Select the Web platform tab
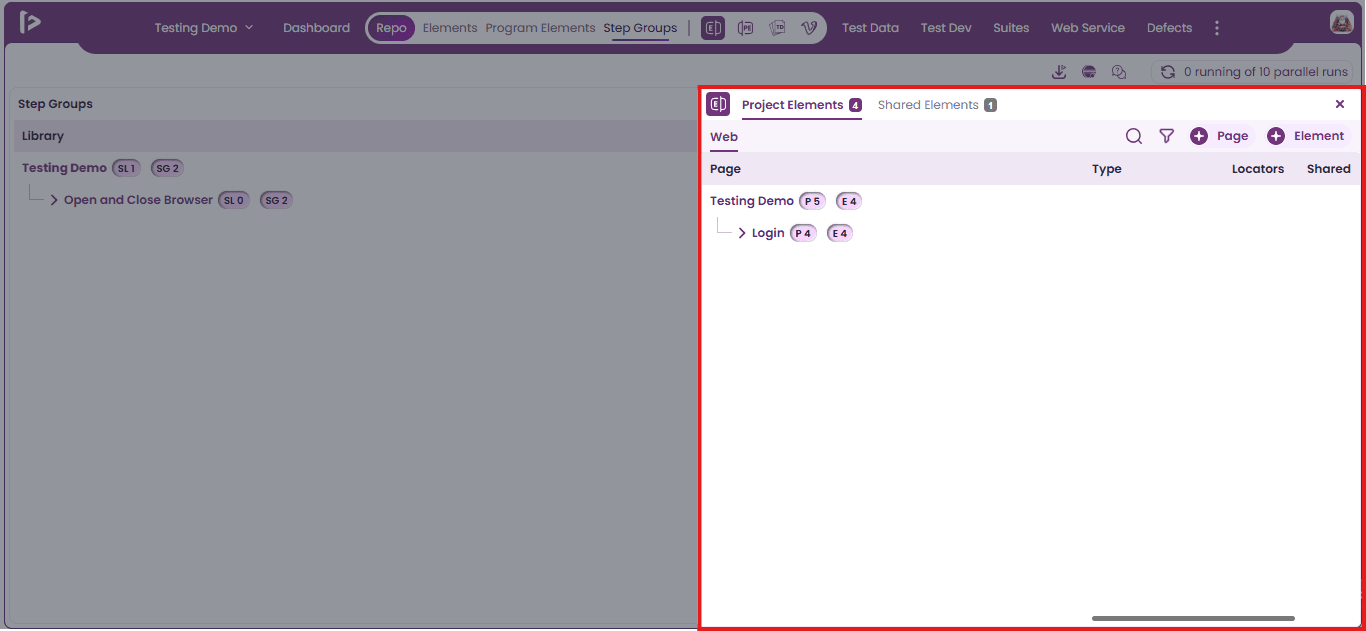The image size is (1366, 631). [x=724, y=137]
